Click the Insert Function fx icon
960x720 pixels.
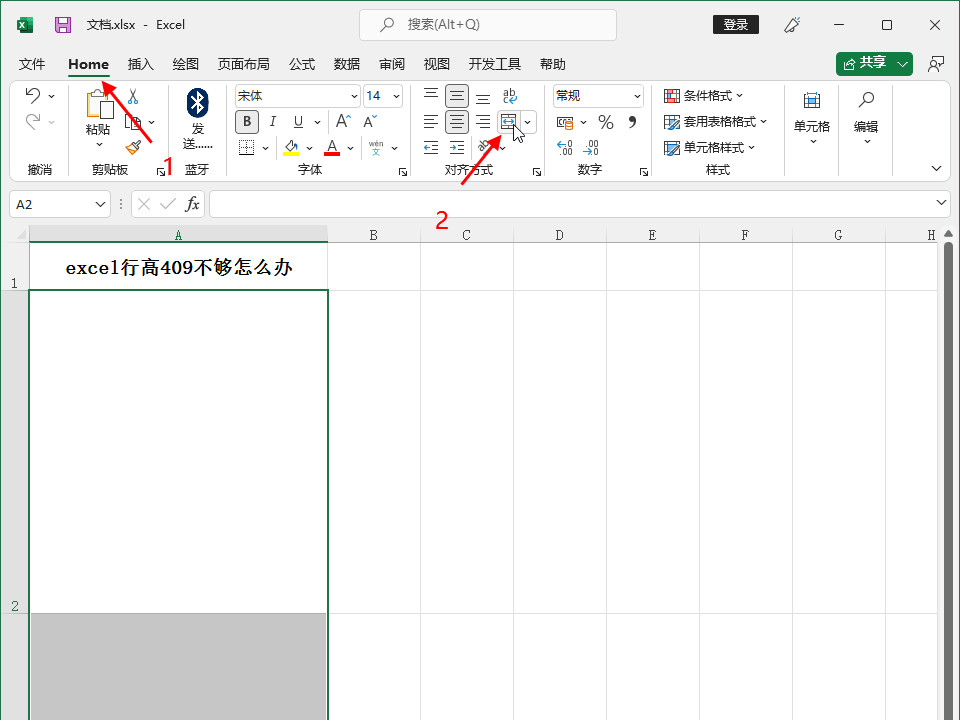pos(192,204)
